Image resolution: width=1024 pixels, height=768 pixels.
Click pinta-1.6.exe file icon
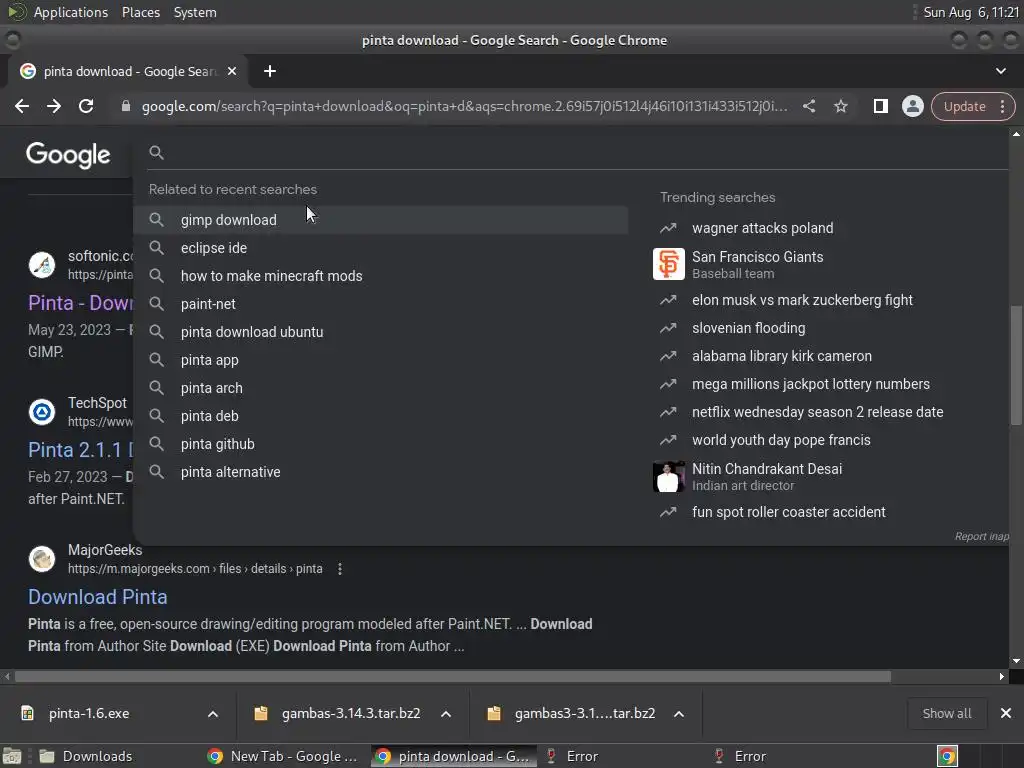click(27, 713)
